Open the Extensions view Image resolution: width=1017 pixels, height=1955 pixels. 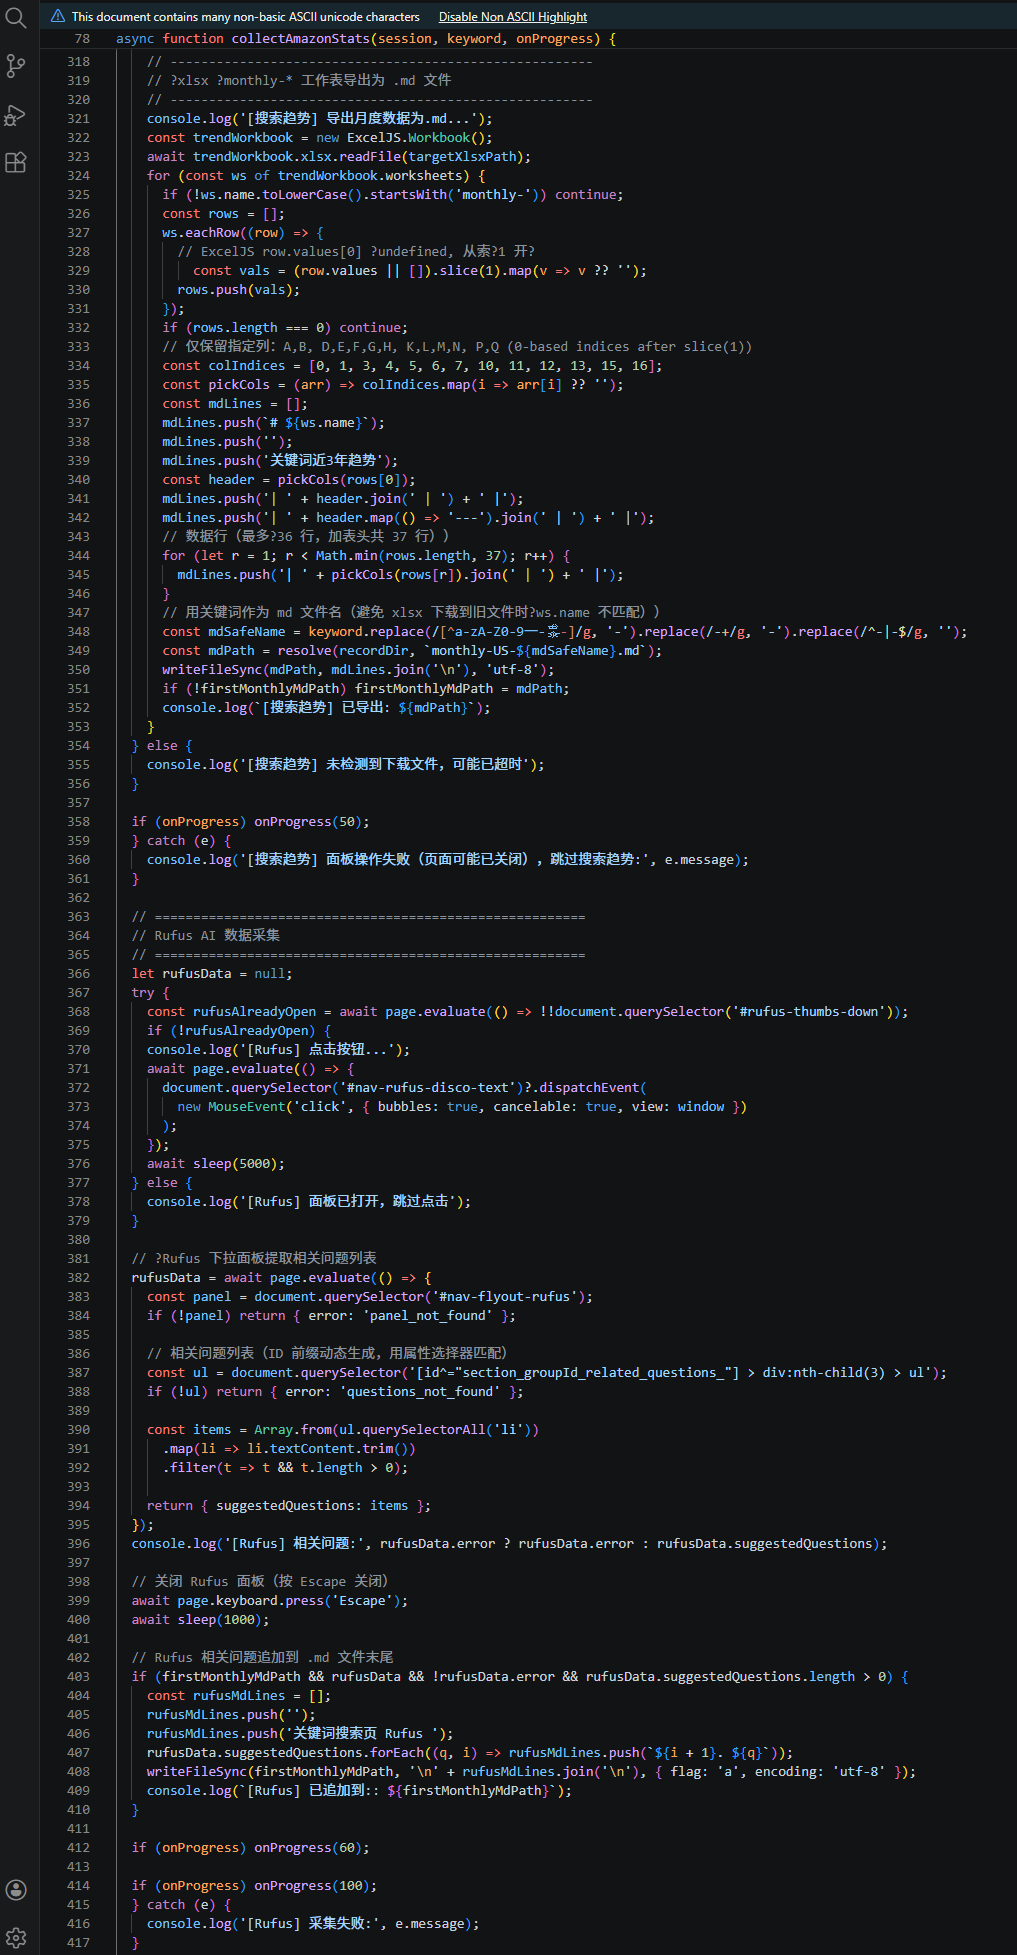(16, 162)
